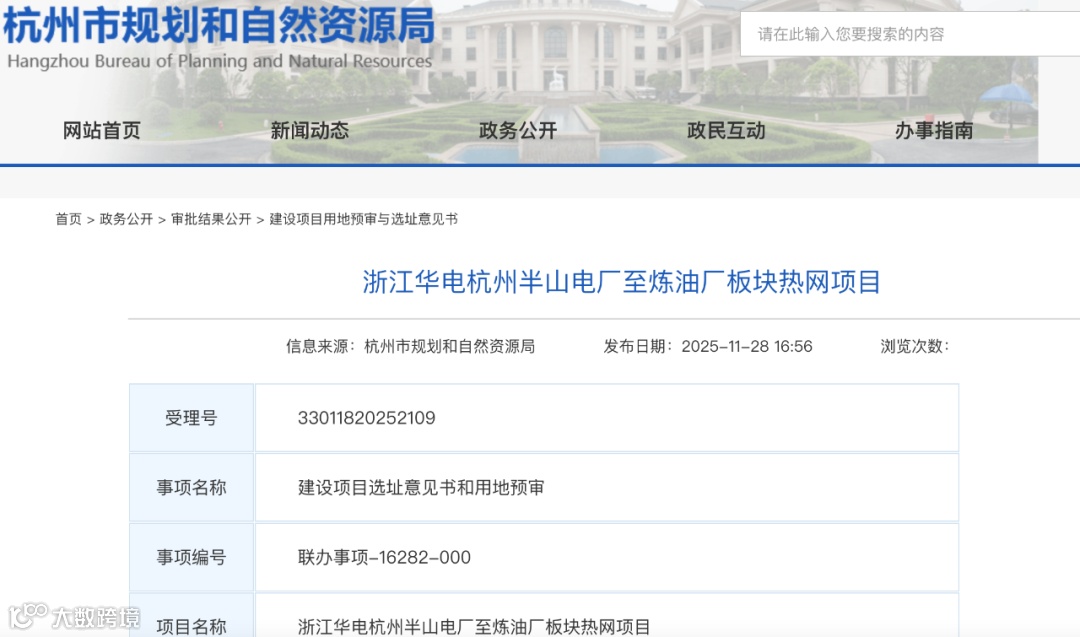Click the 事项编号 table header cell
The width and height of the screenshot is (1080, 637).
pos(191,557)
